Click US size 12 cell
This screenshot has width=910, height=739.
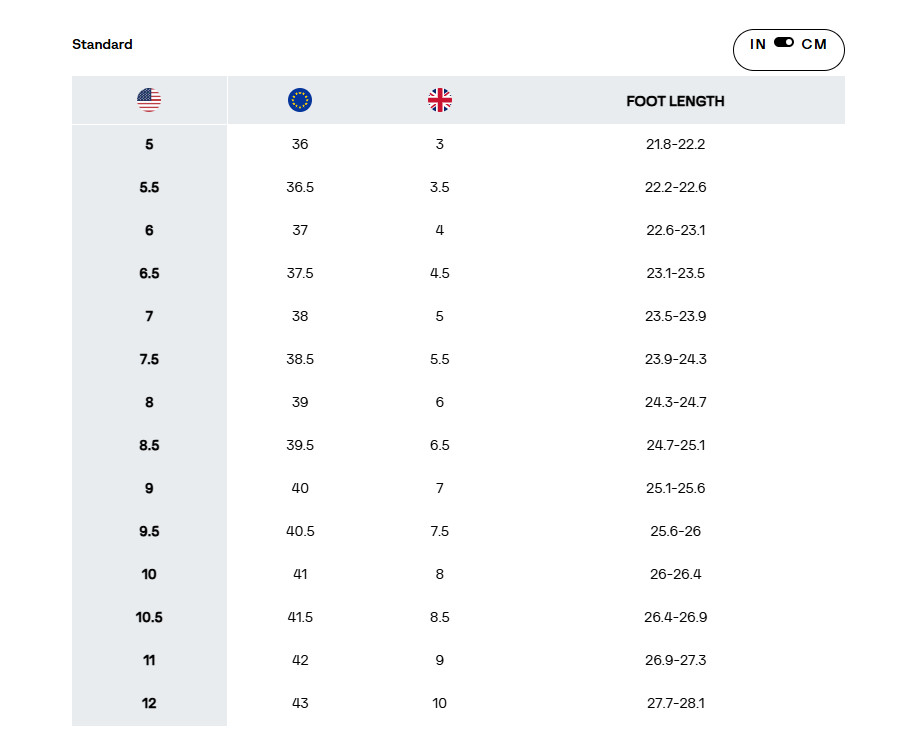tap(149, 703)
